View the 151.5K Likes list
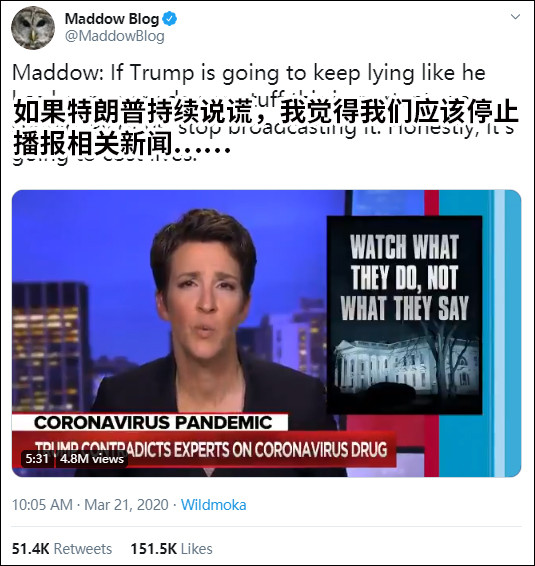Image resolution: width=535 pixels, height=566 pixels. (x=171, y=549)
